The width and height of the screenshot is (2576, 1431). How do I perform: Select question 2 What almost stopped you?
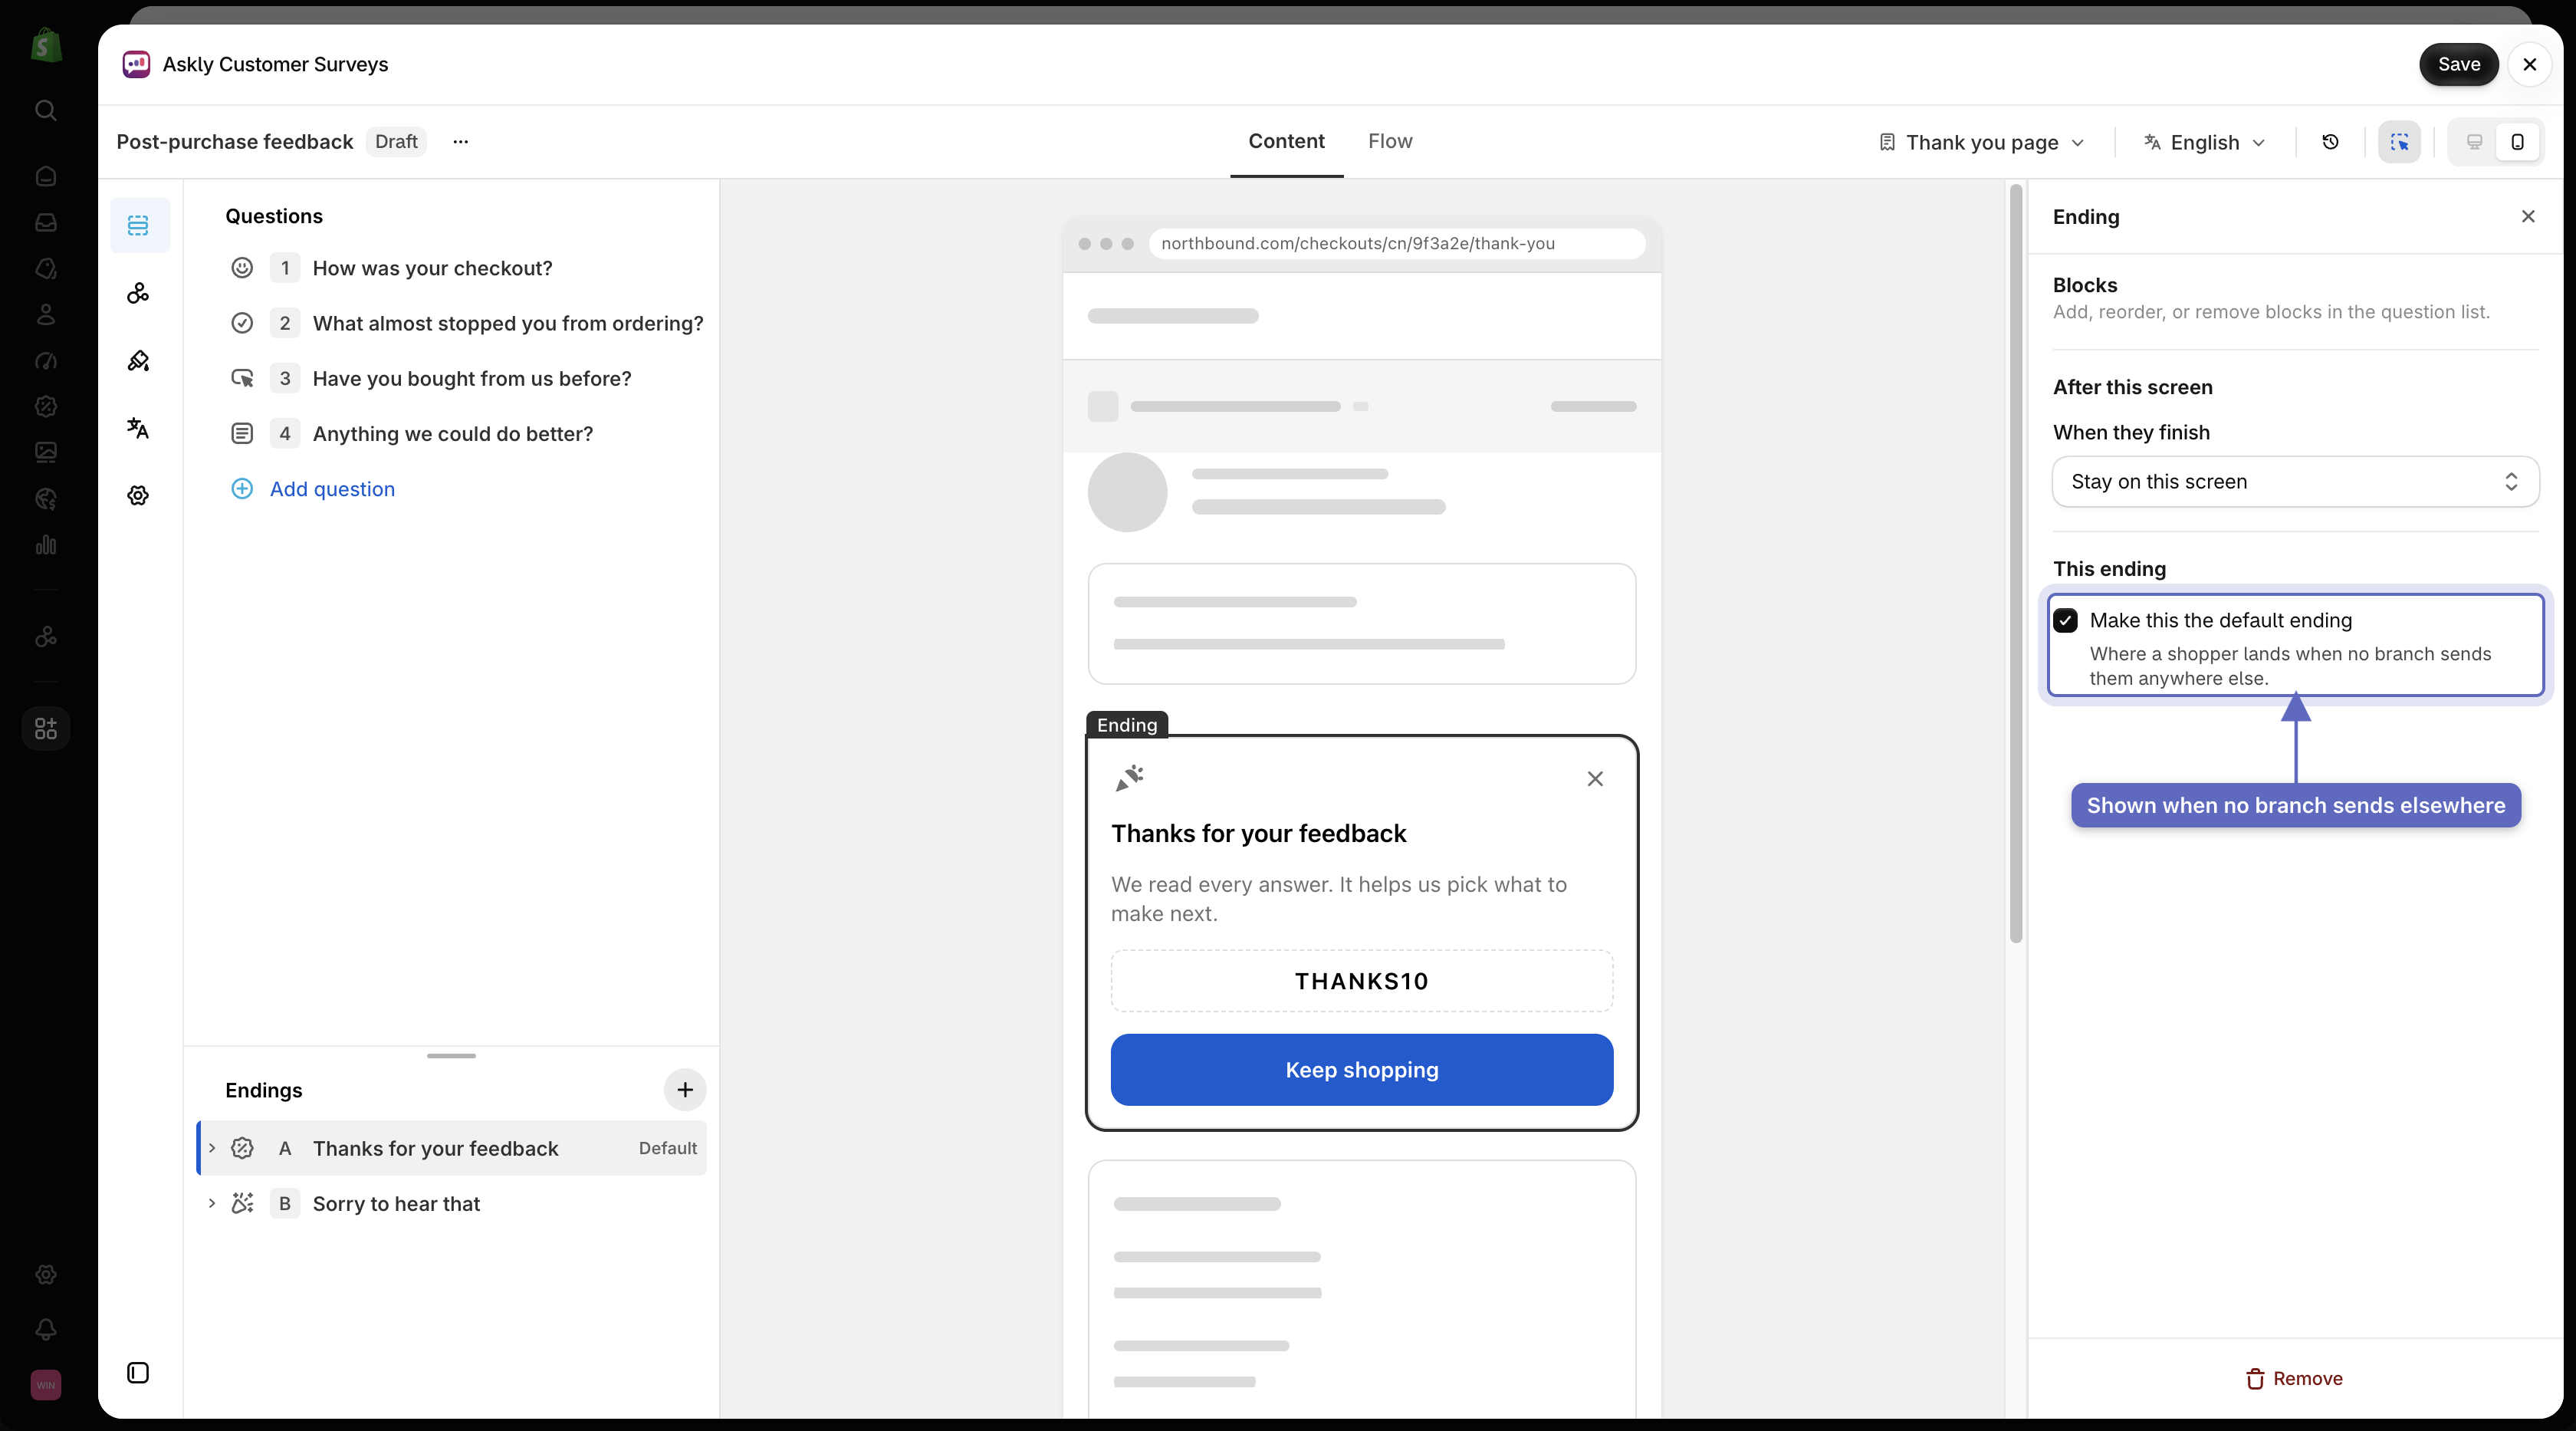[452, 323]
